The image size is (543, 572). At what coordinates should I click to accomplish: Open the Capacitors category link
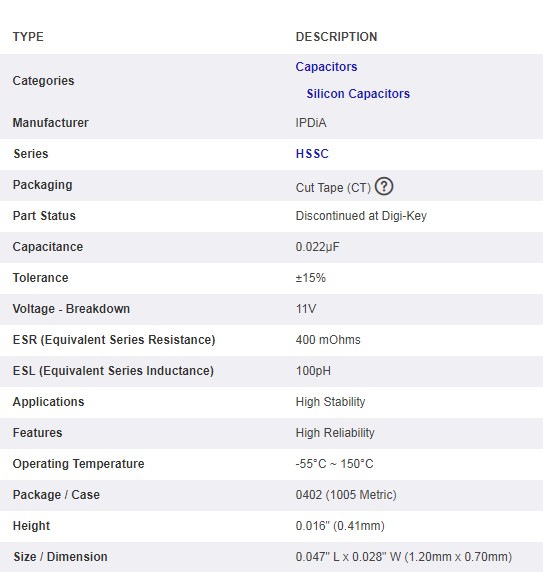(326, 67)
